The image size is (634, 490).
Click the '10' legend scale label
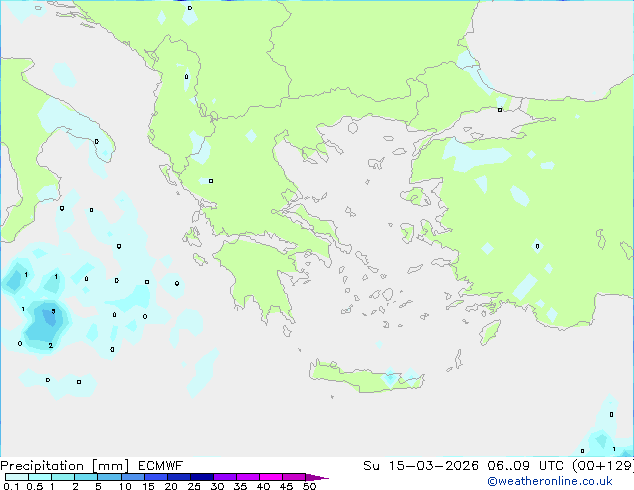(125, 486)
